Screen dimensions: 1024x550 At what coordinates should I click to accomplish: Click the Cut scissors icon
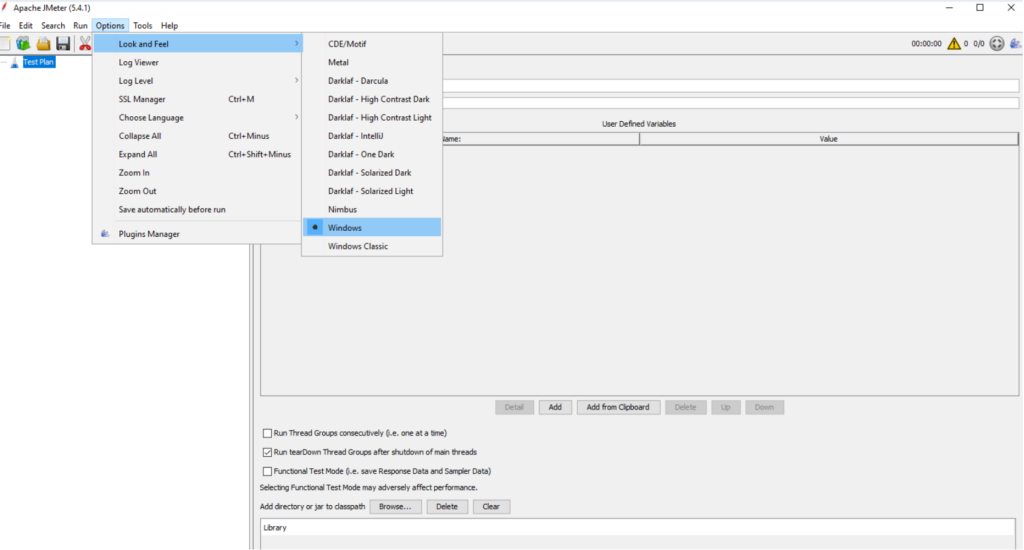coord(85,43)
